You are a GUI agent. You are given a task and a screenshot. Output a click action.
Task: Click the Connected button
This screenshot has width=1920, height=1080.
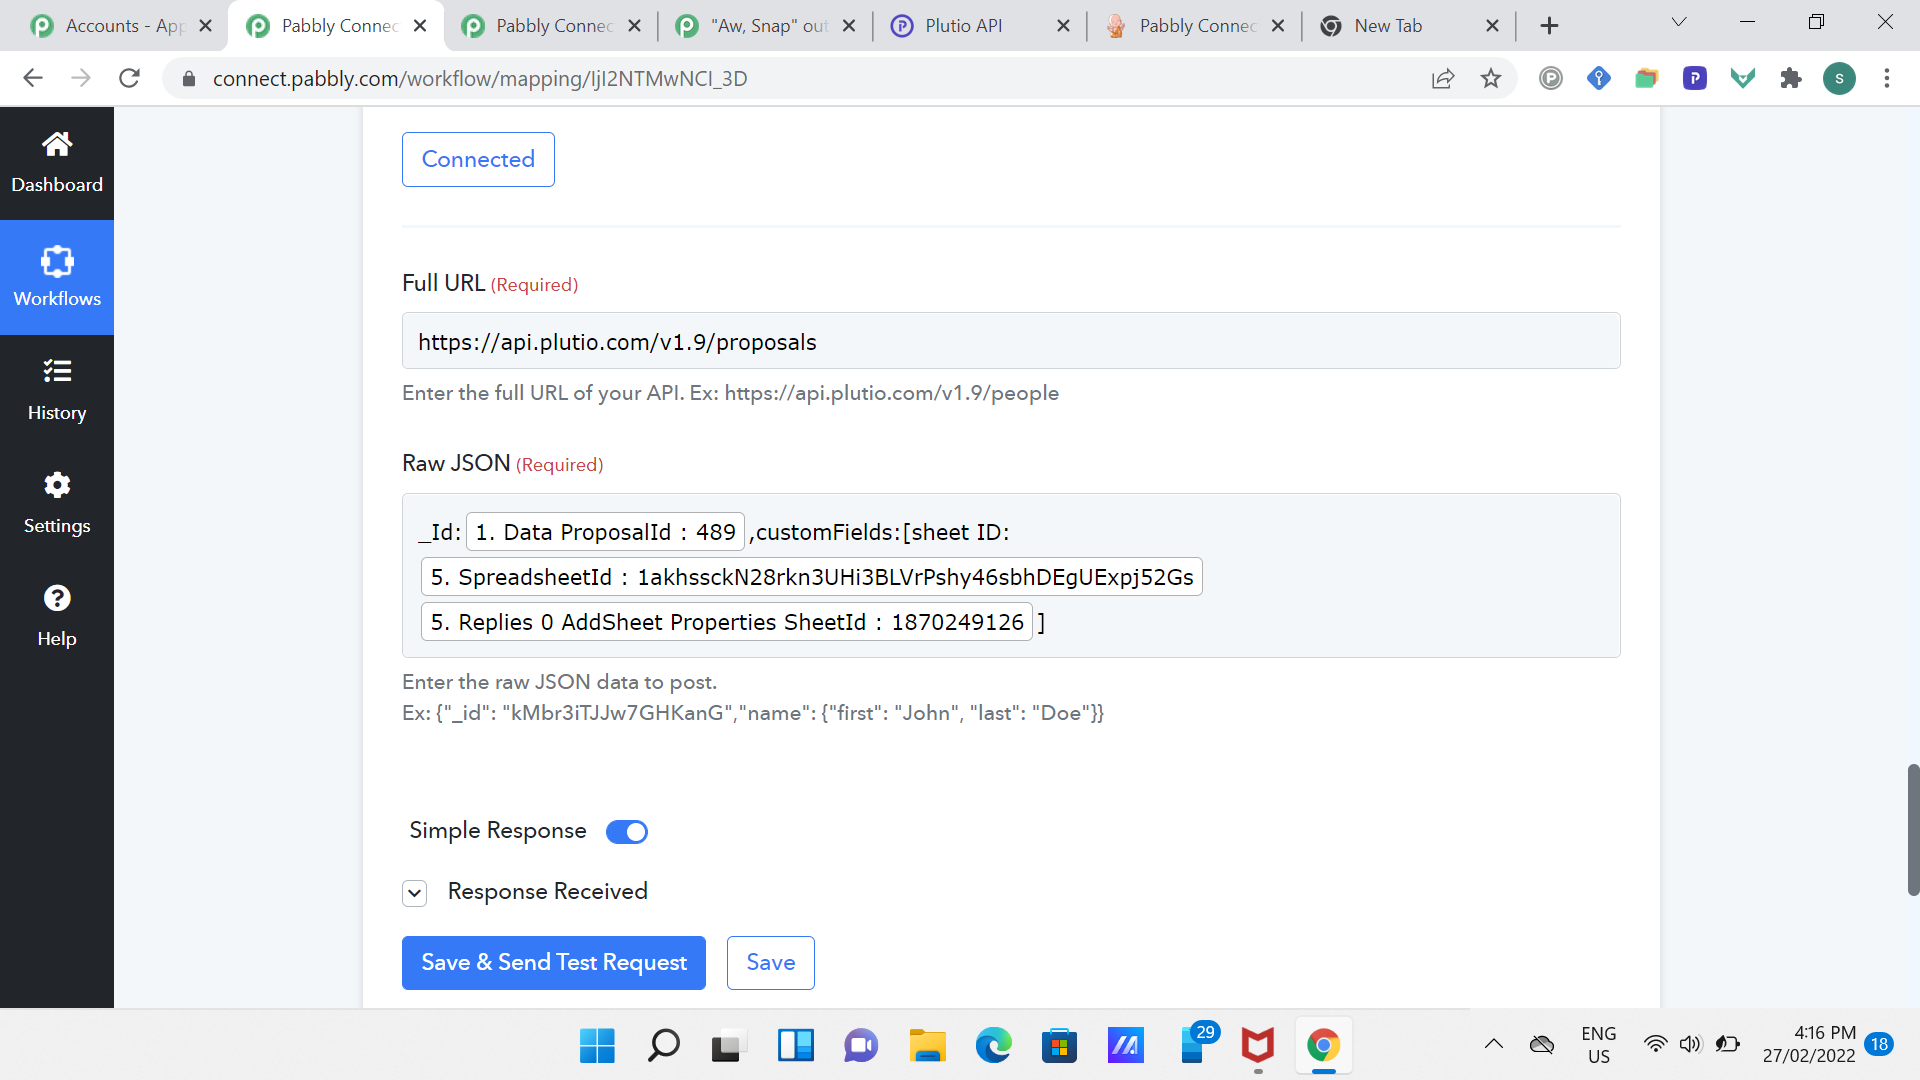tap(478, 159)
